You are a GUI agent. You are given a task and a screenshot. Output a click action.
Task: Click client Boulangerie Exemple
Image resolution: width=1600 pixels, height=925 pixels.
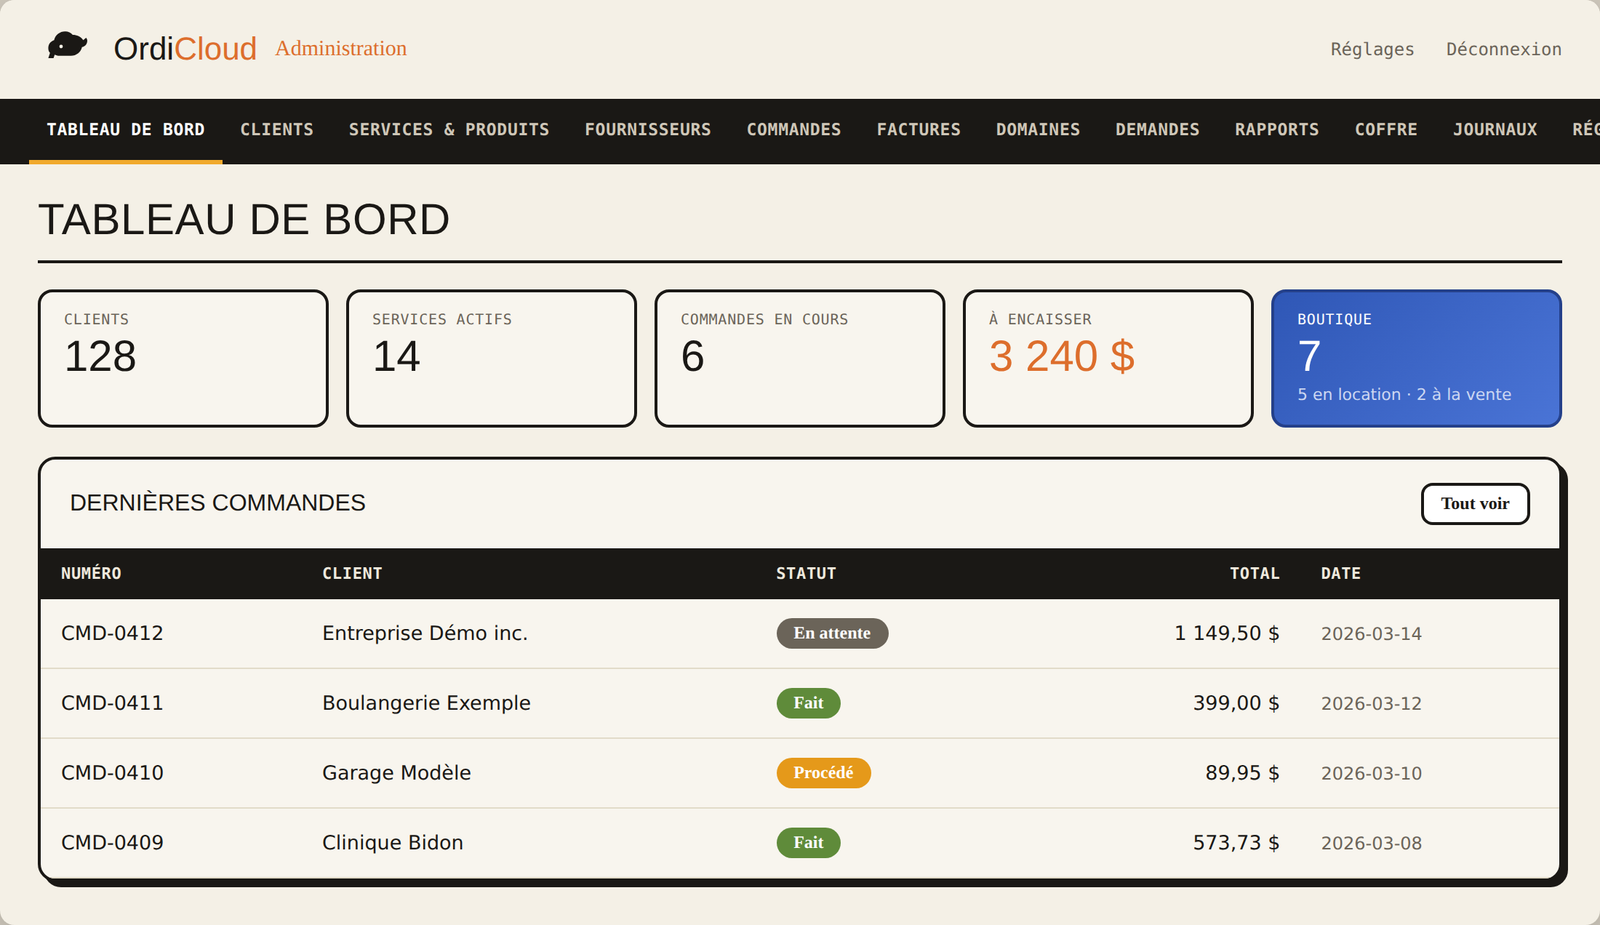(x=426, y=703)
